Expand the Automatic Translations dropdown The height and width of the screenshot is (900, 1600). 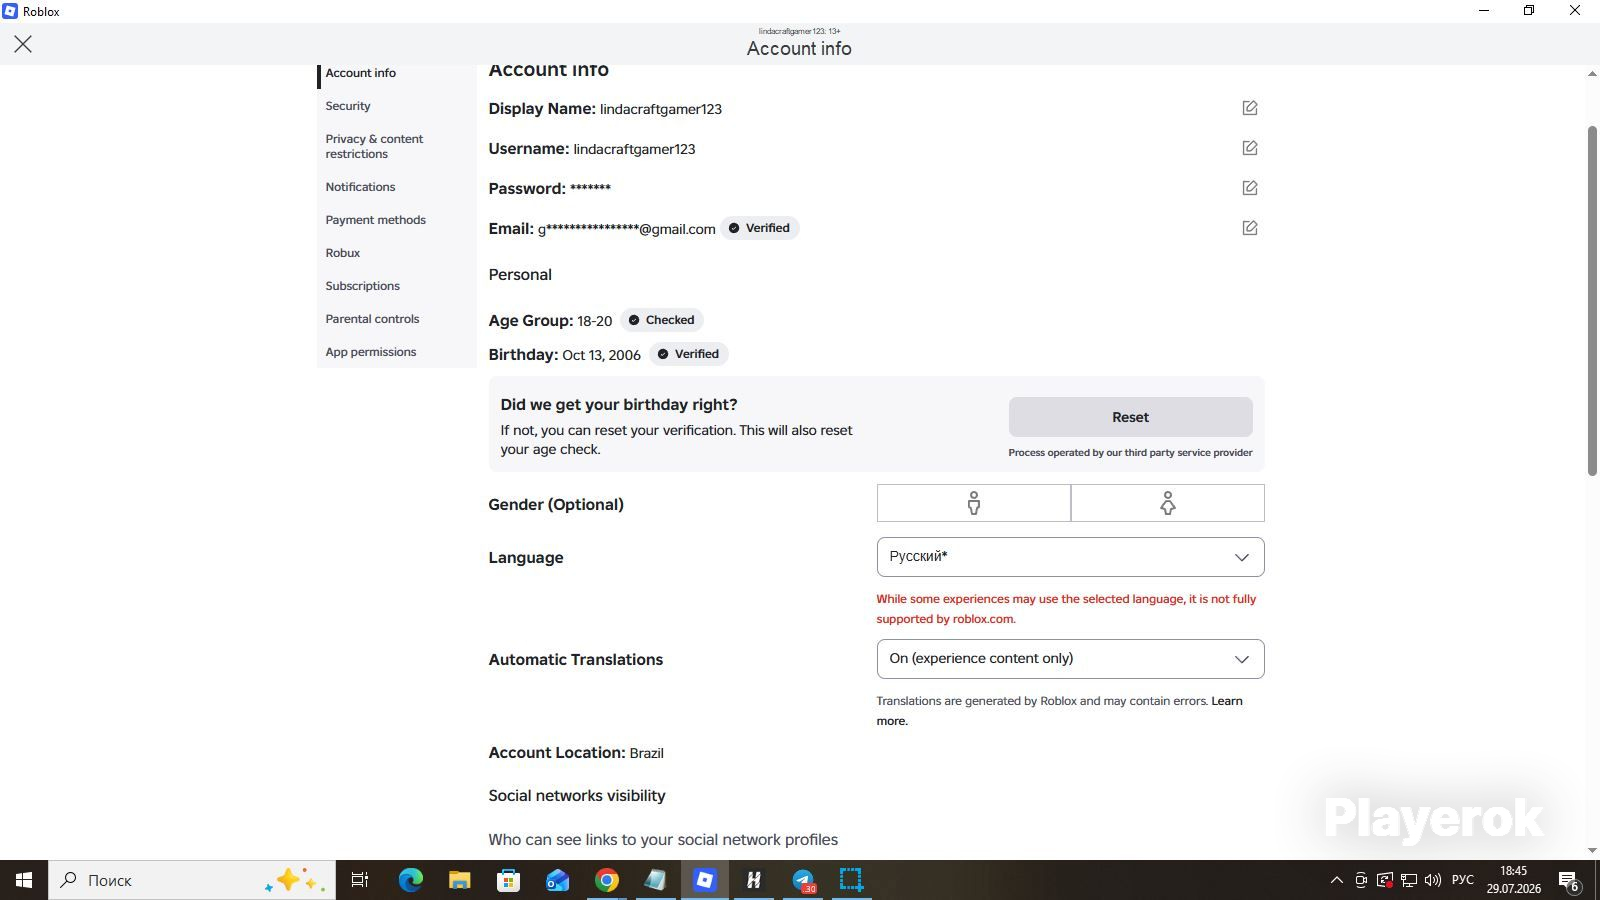pyautogui.click(x=1070, y=659)
